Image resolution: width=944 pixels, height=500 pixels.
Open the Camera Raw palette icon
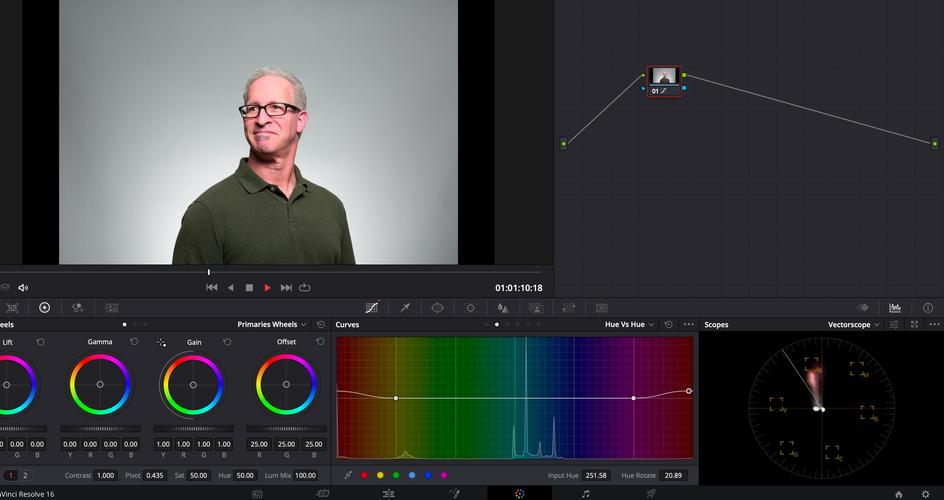tap(12, 307)
